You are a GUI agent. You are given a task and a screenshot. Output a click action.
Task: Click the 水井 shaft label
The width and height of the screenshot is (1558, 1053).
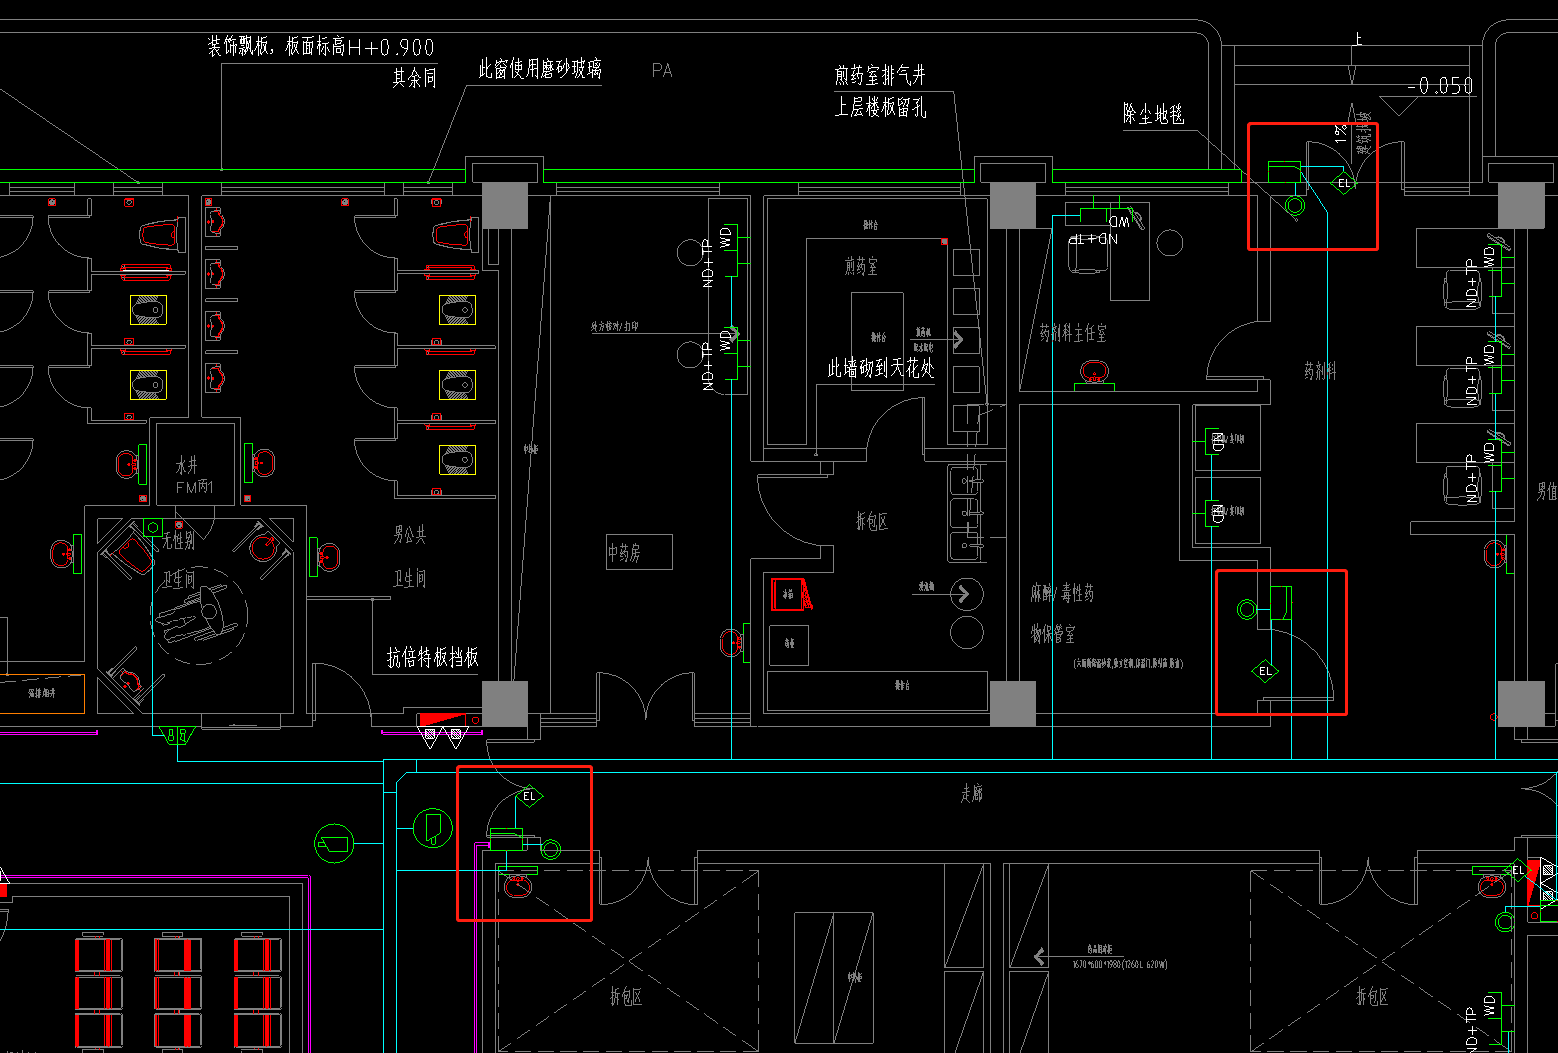tap(187, 465)
